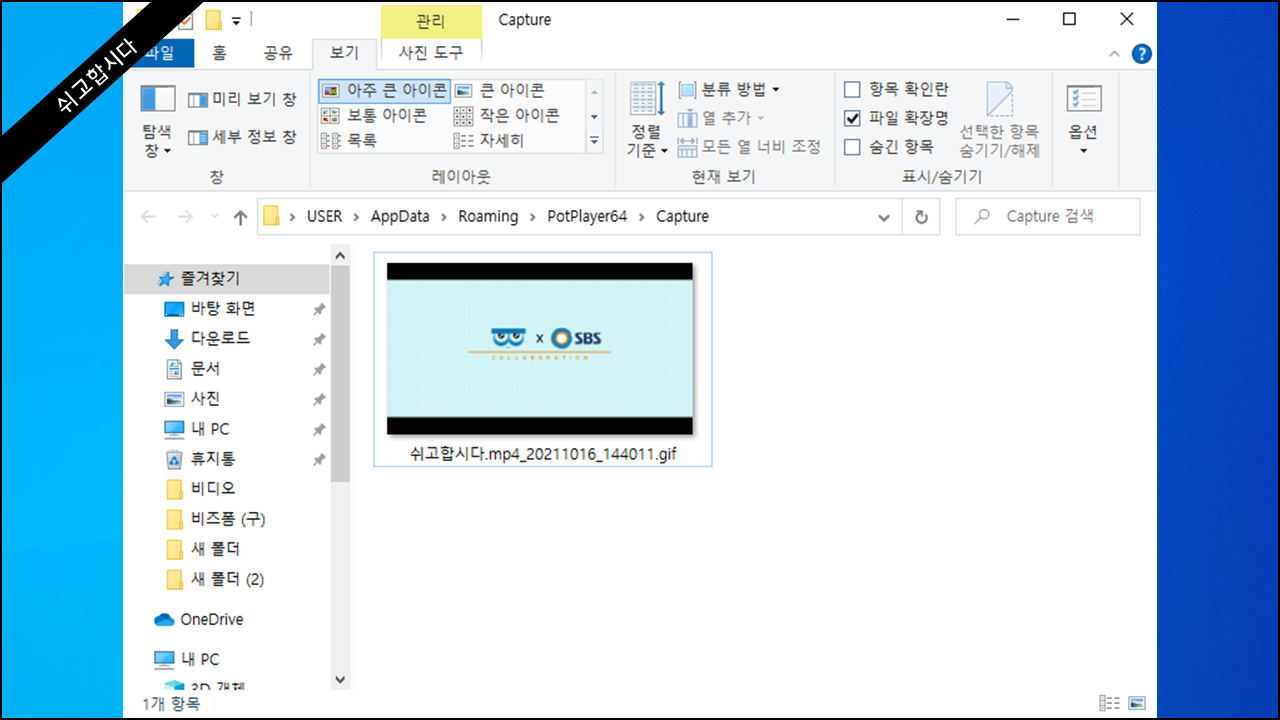The image size is (1280, 720).
Task: Select 큰 아이콘 layout
Action: pos(499,90)
